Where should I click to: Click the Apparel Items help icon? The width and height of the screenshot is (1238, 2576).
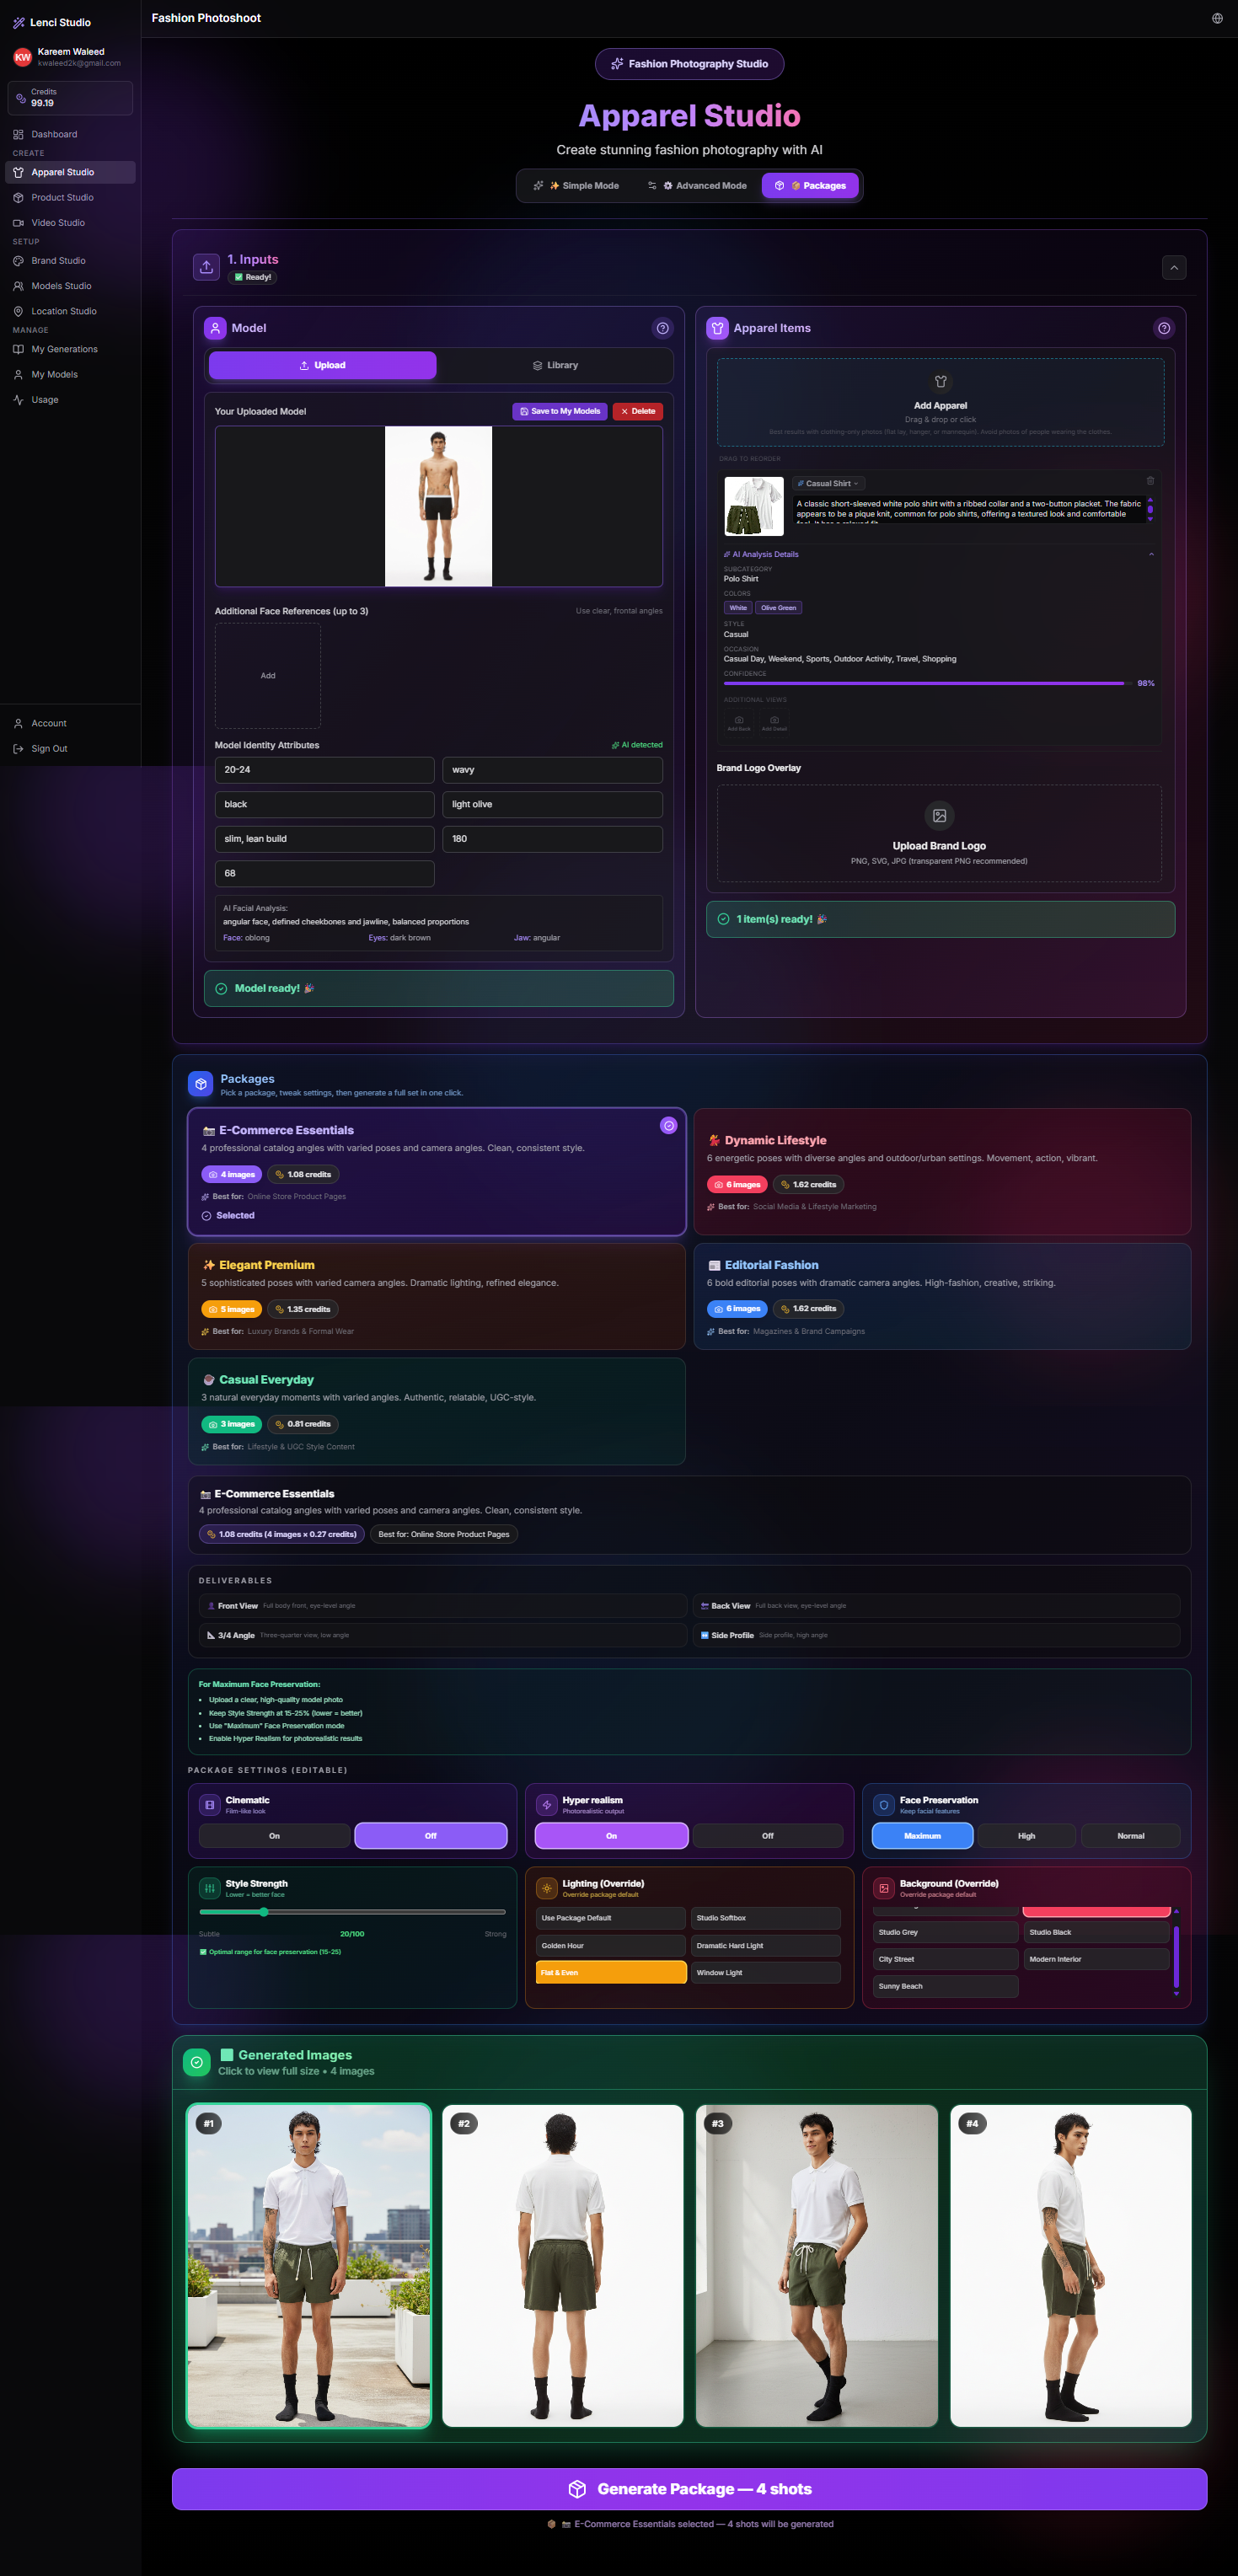[x=1163, y=328]
